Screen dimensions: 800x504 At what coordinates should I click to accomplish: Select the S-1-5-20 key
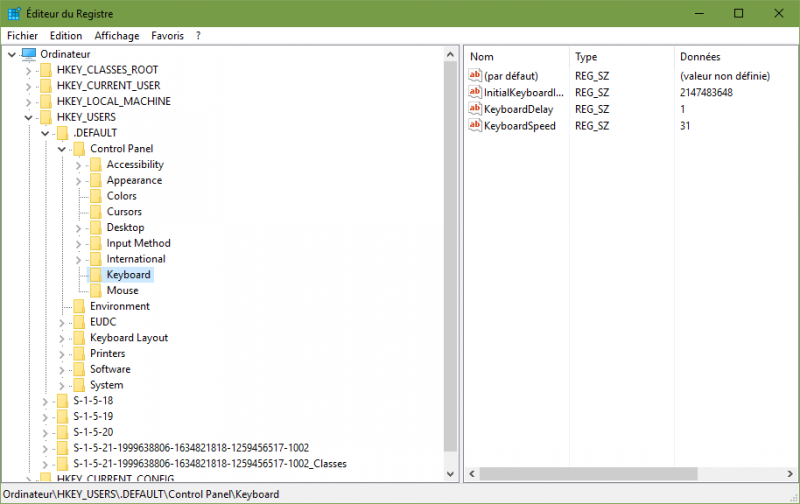(93, 433)
